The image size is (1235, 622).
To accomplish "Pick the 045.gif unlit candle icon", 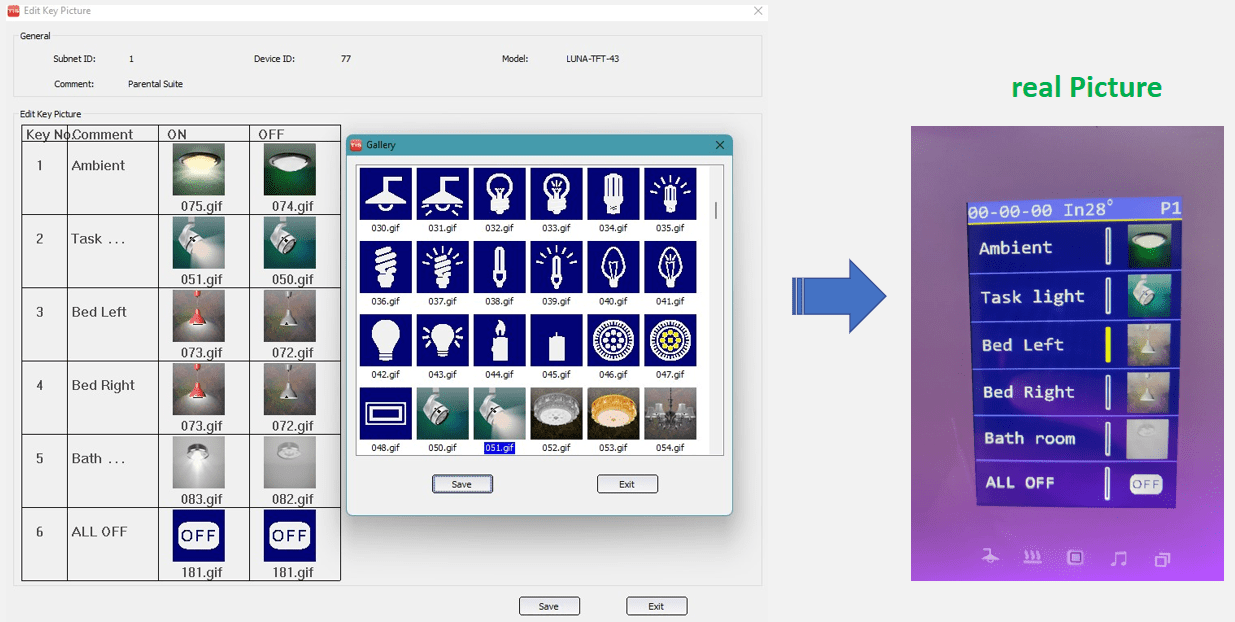I will (x=556, y=340).
